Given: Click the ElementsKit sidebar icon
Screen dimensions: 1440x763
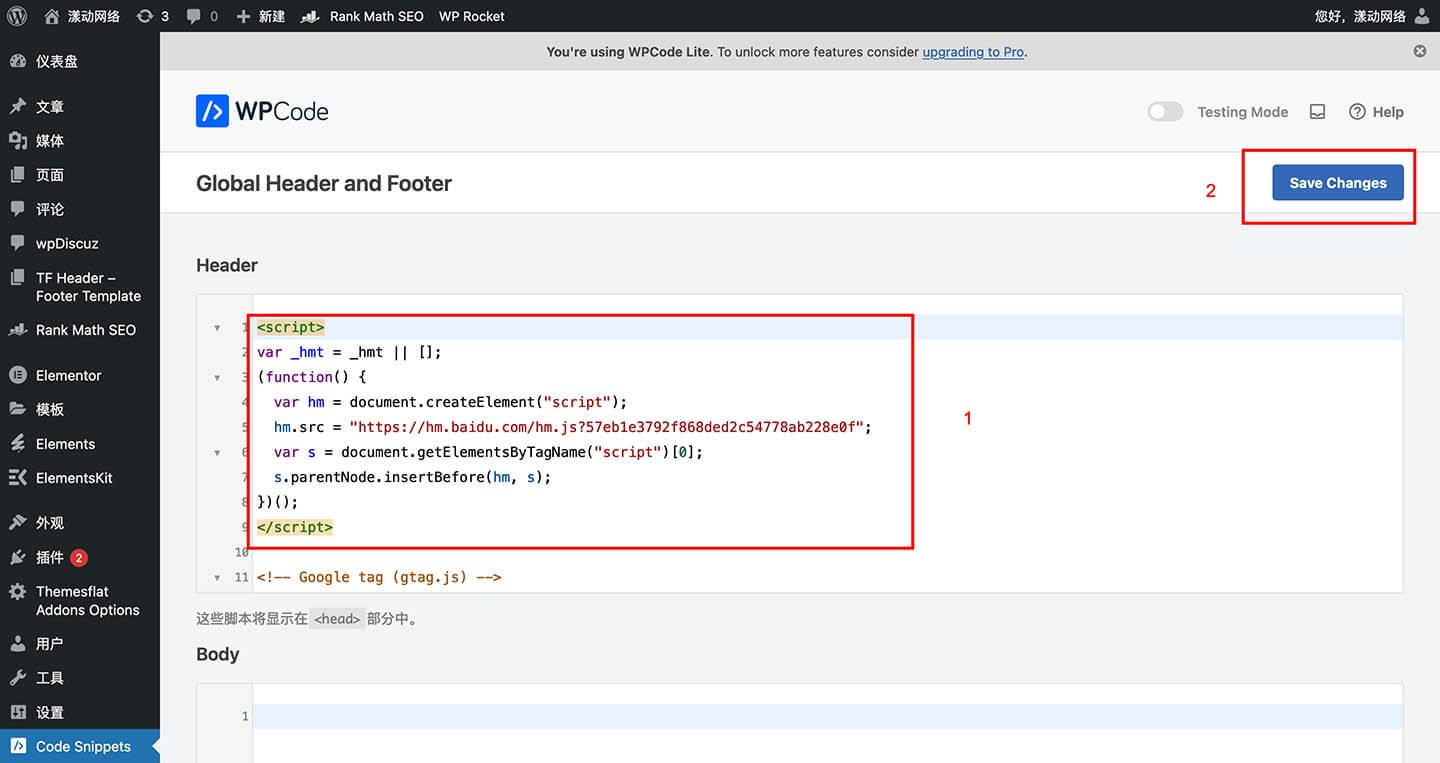Looking at the screenshot, I should [18, 478].
